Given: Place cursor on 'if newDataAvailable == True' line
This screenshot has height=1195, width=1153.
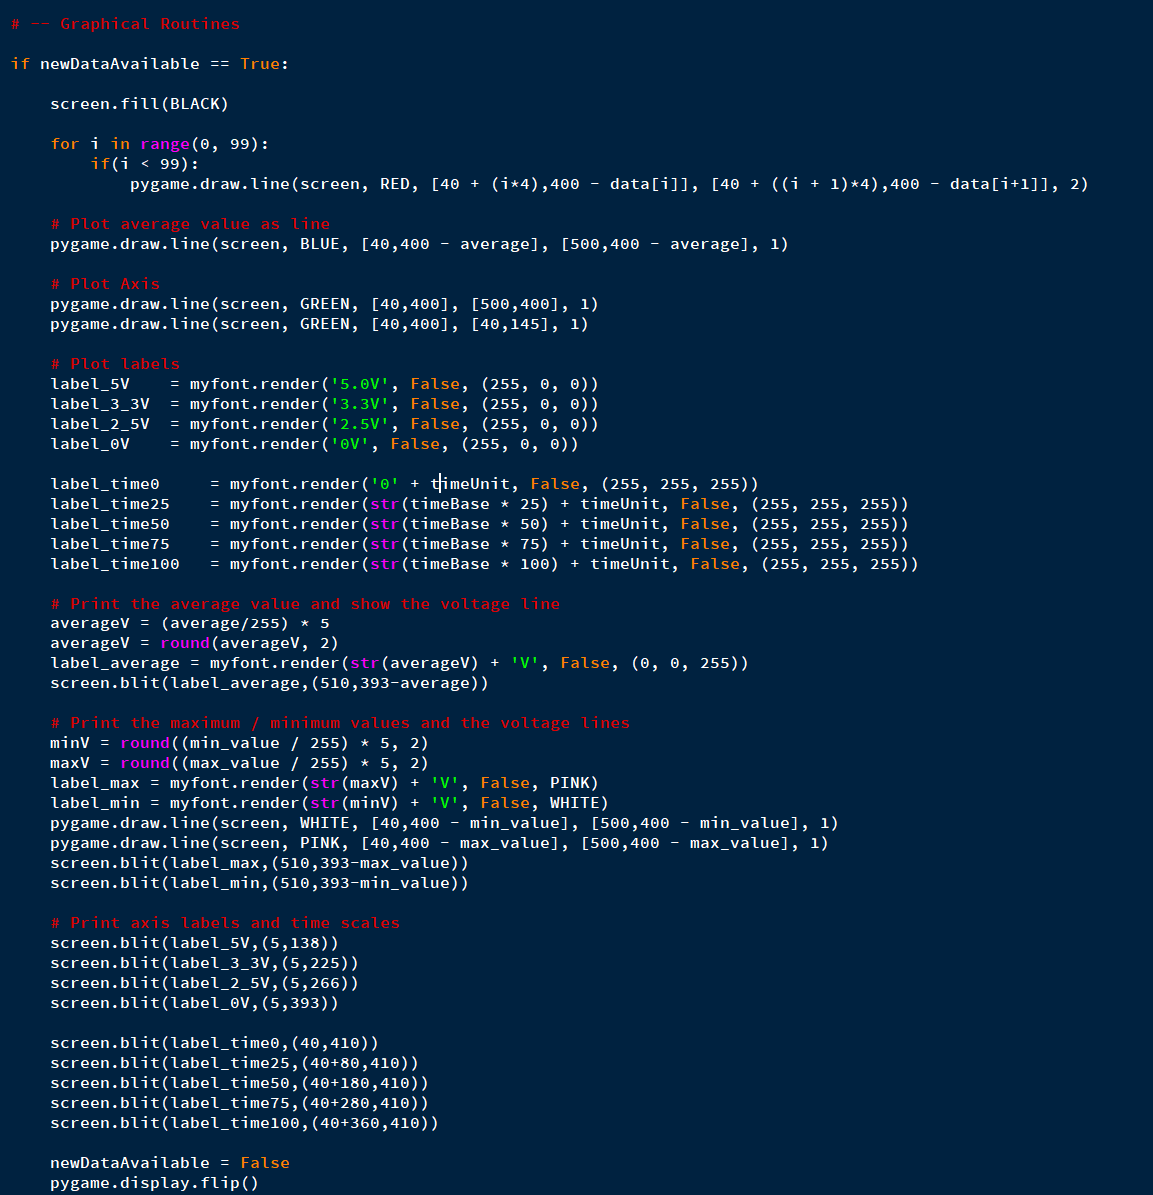Looking at the screenshot, I should click(x=150, y=64).
